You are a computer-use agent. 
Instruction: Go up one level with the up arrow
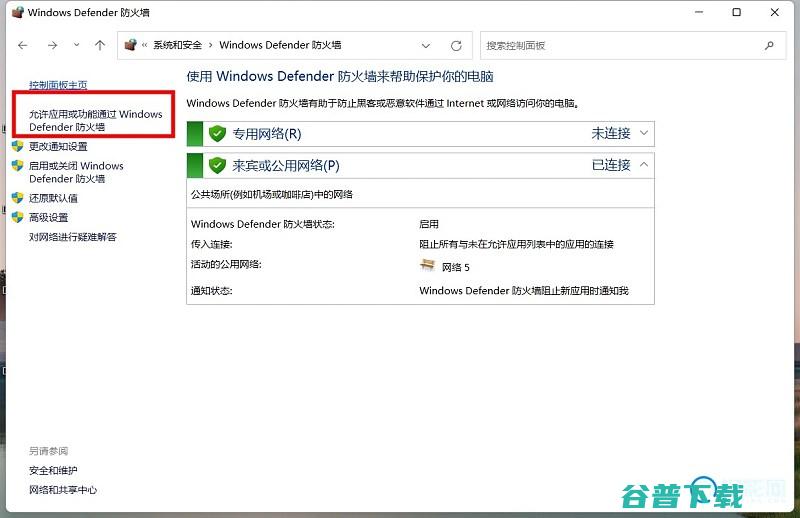click(x=100, y=45)
